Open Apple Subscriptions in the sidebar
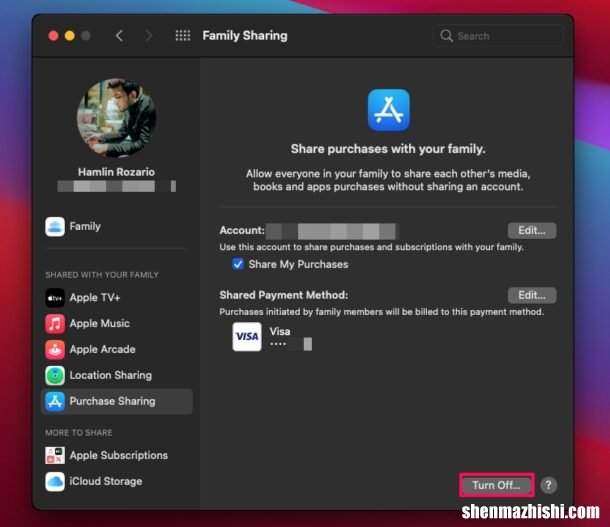The image size is (610, 527). pos(116,455)
